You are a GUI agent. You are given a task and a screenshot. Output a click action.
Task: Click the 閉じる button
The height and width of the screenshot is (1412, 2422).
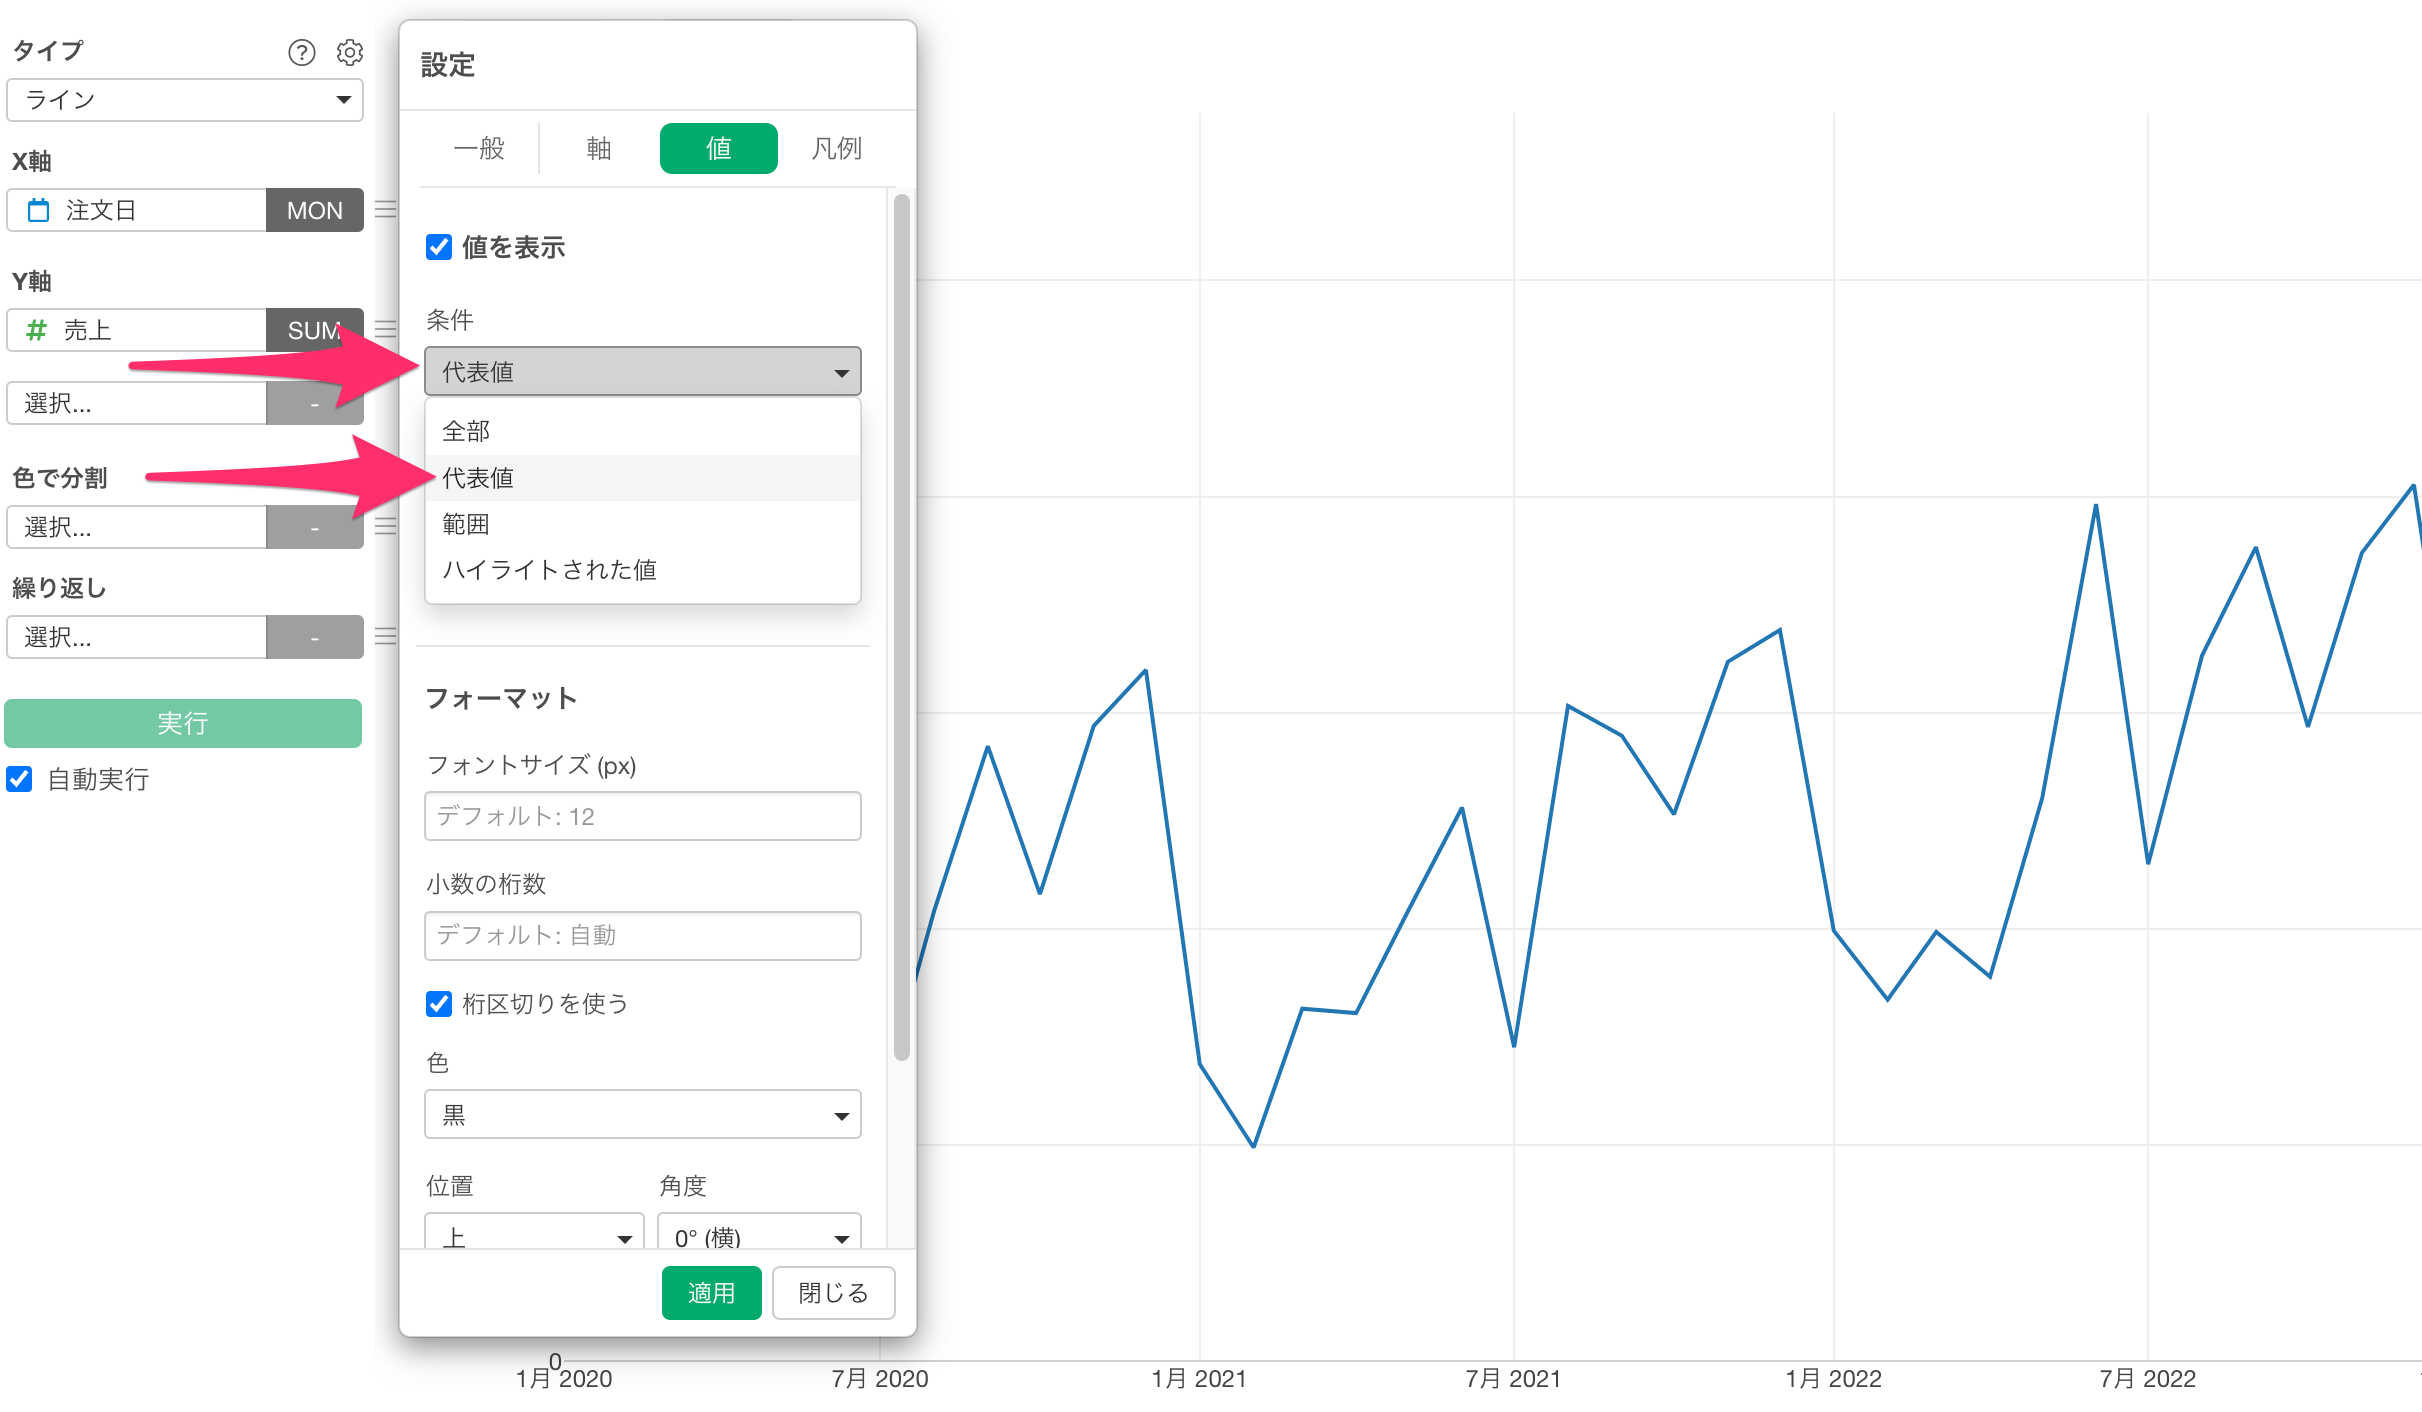pyautogui.click(x=832, y=1292)
